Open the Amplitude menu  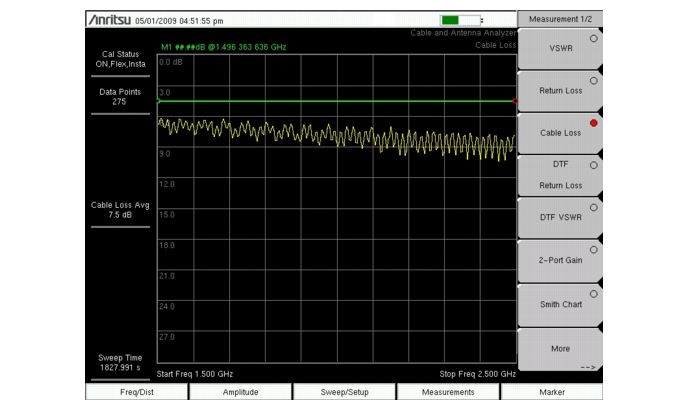pos(240,392)
